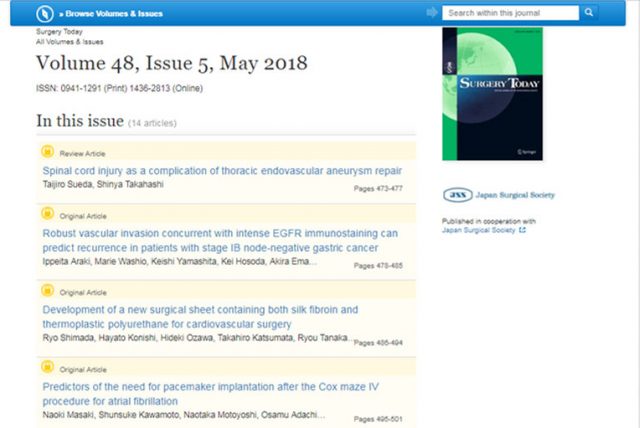Image resolution: width=640 pixels, height=428 pixels.
Task: Open Browse Volumes & Issues menu
Action: pyautogui.click(x=113, y=14)
